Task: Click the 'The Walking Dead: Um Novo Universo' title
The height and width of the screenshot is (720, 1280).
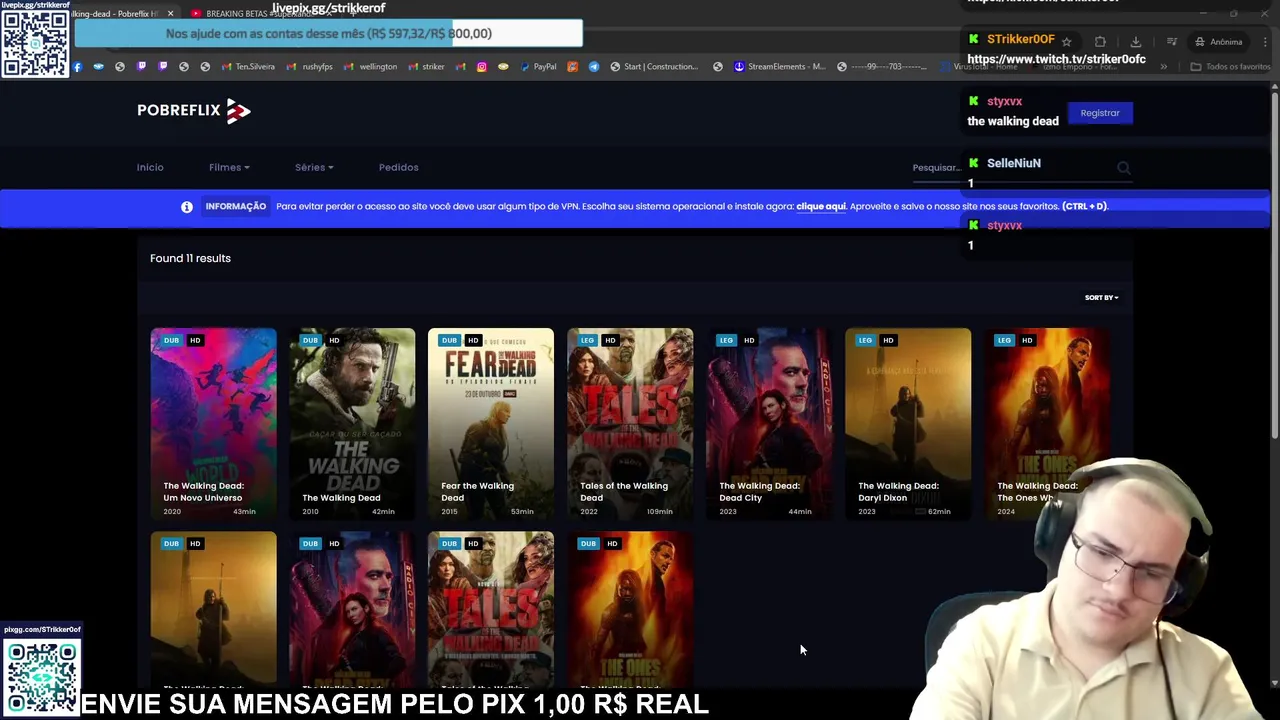Action: click(203, 492)
